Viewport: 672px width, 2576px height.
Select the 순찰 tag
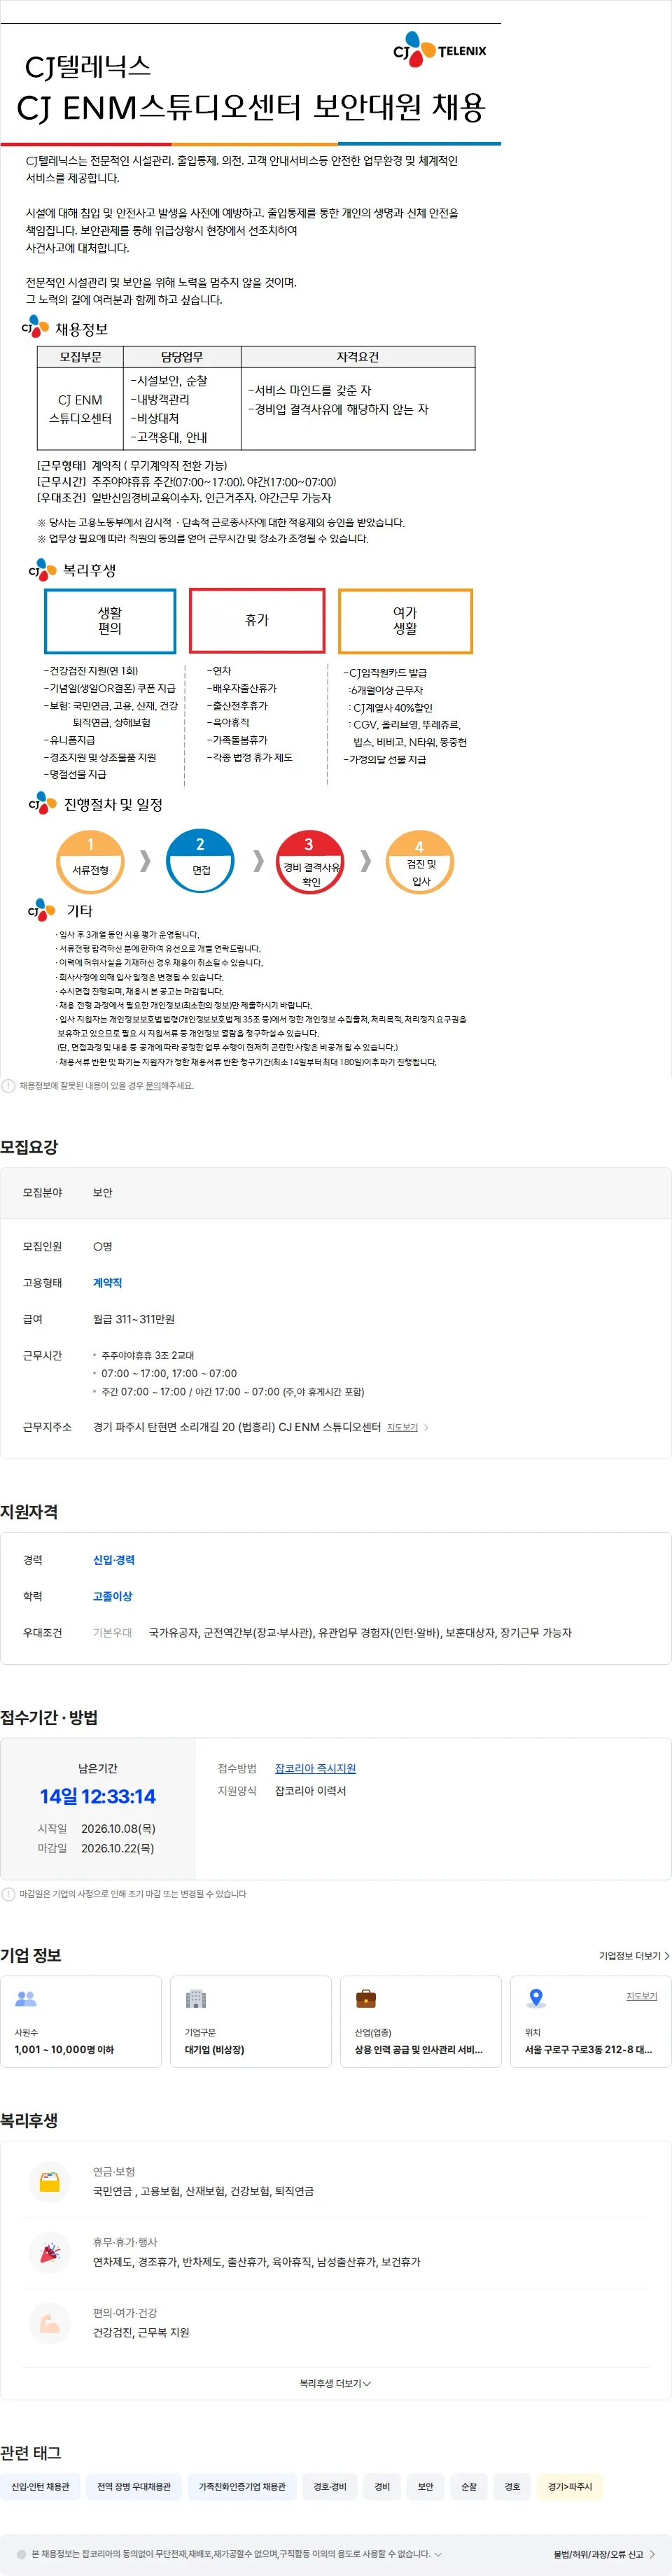coord(469,2486)
